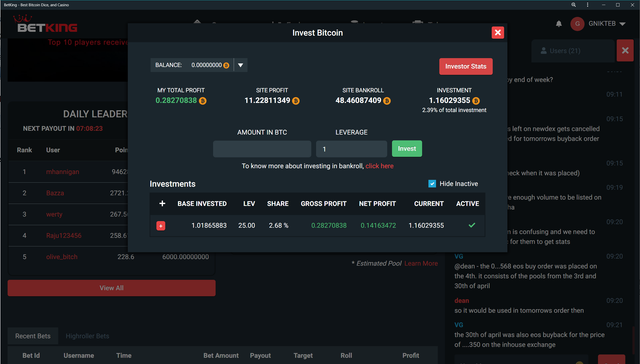Click the VG username on the 09:20 chat message
The height and width of the screenshot is (364, 640).
coord(459,256)
